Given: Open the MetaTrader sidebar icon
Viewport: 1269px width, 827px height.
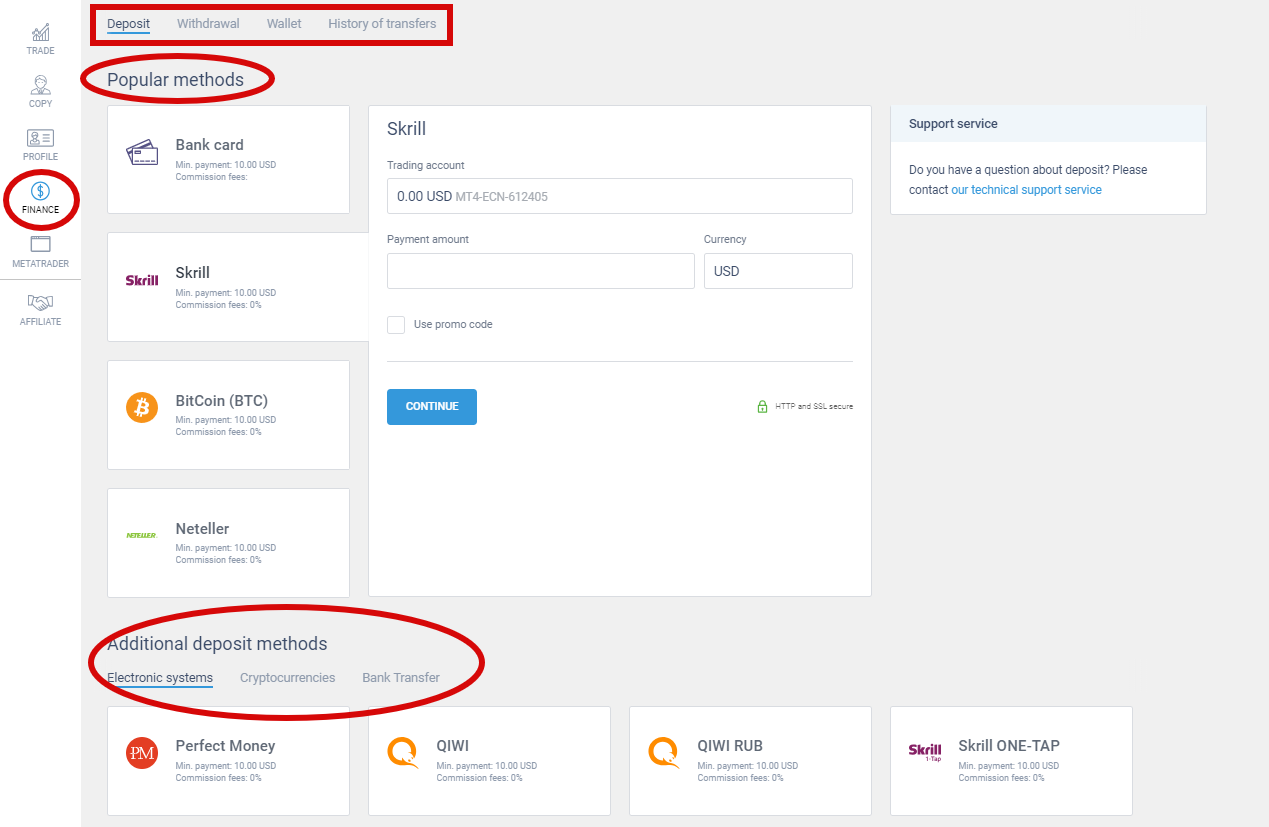Looking at the screenshot, I should 40,251.
